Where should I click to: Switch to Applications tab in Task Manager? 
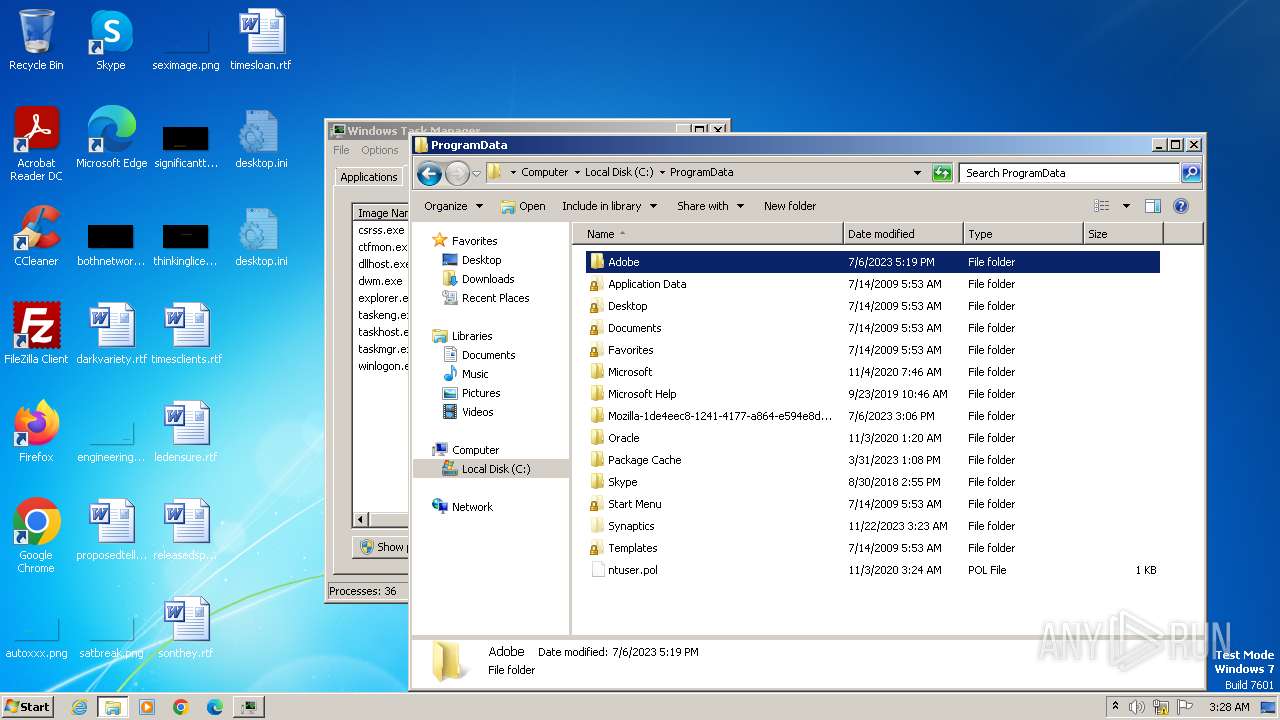pyautogui.click(x=369, y=177)
